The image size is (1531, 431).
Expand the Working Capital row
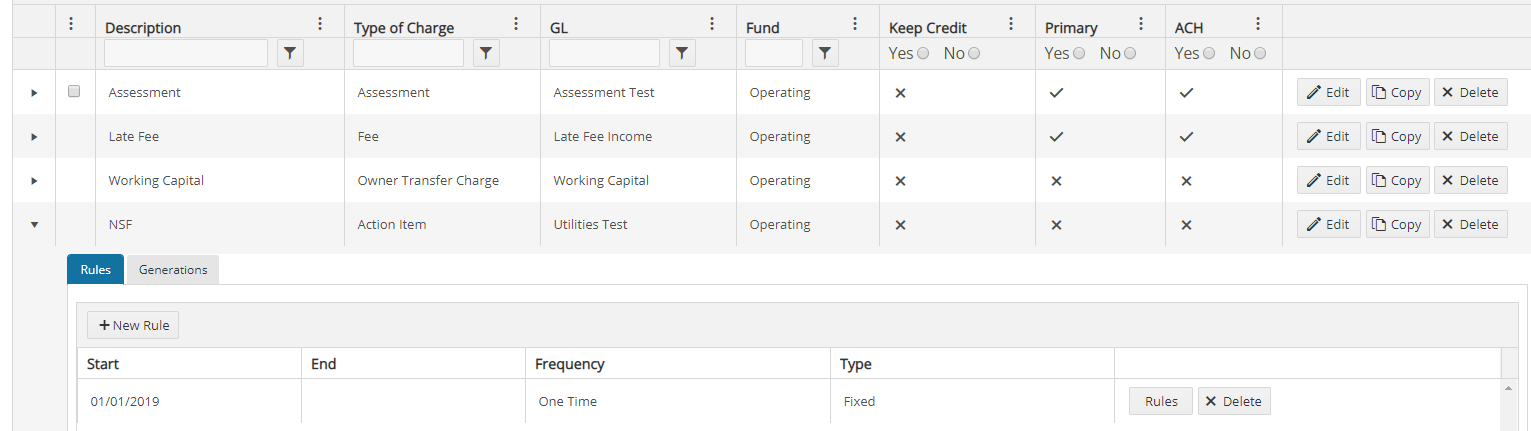(x=34, y=181)
